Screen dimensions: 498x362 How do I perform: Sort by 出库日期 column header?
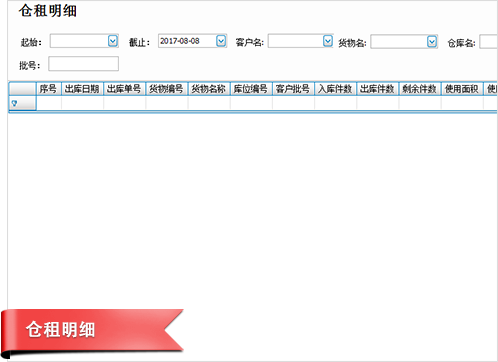[x=82, y=89]
